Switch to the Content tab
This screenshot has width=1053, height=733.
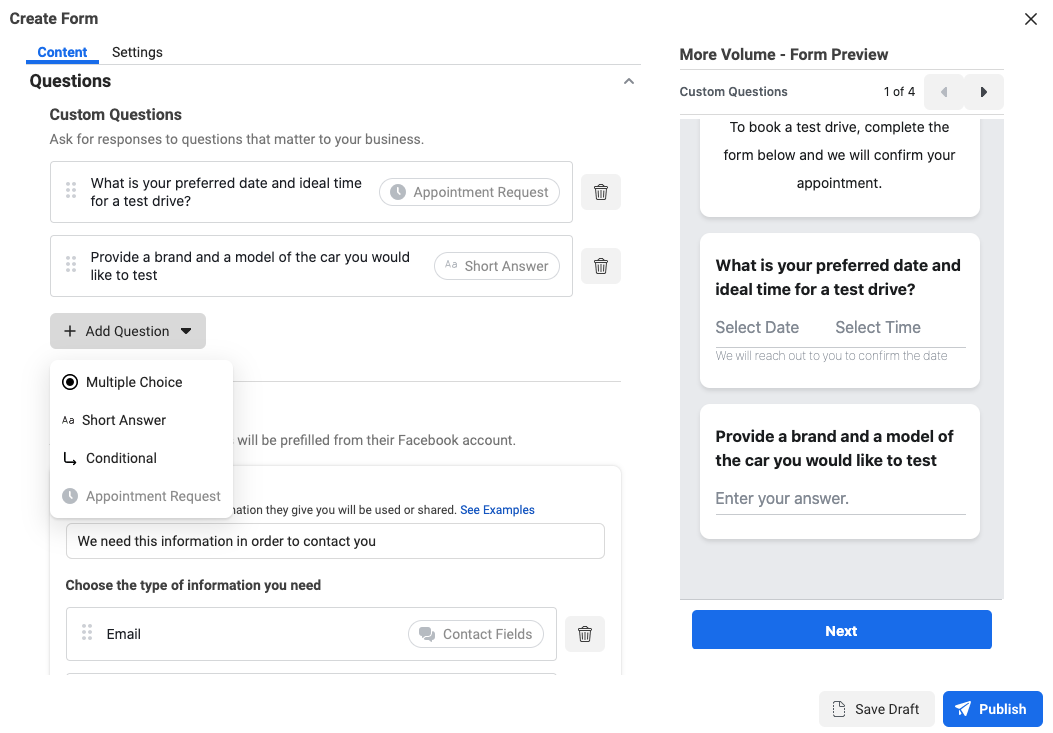click(62, 52)
